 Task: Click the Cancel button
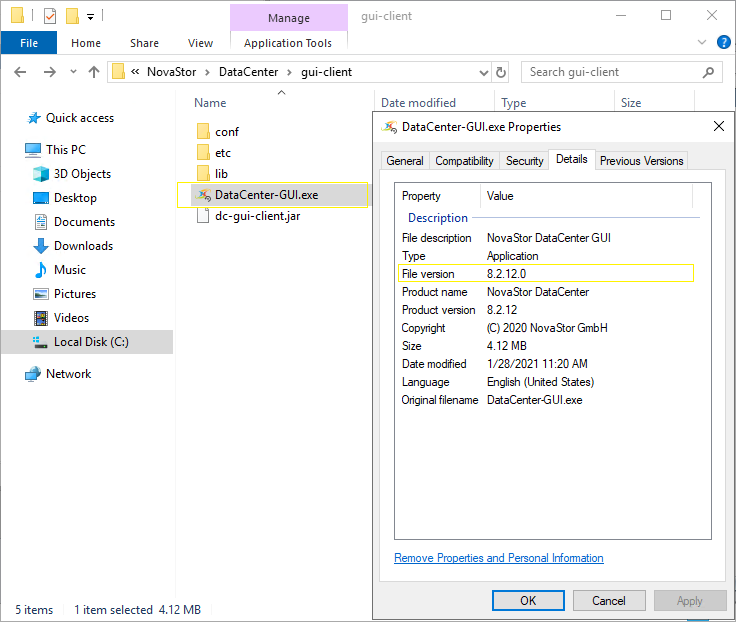[x=609, y=600]
